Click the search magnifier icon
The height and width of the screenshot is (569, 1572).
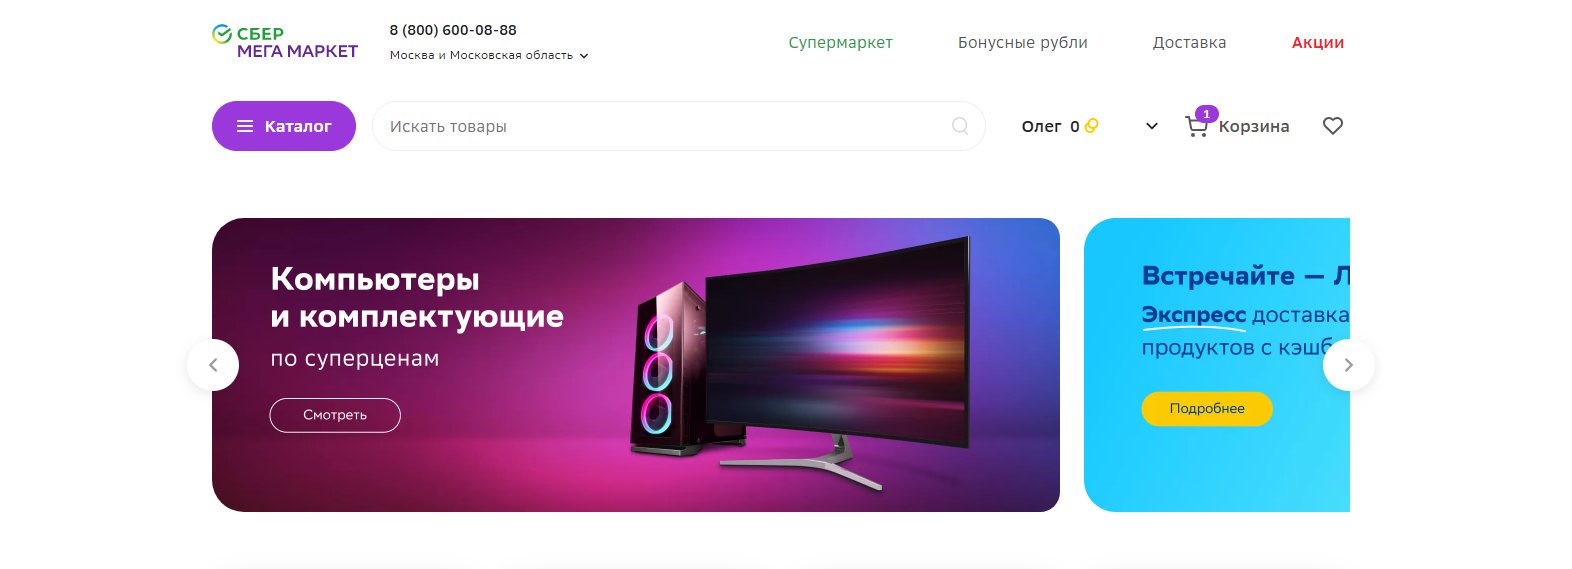960,126
